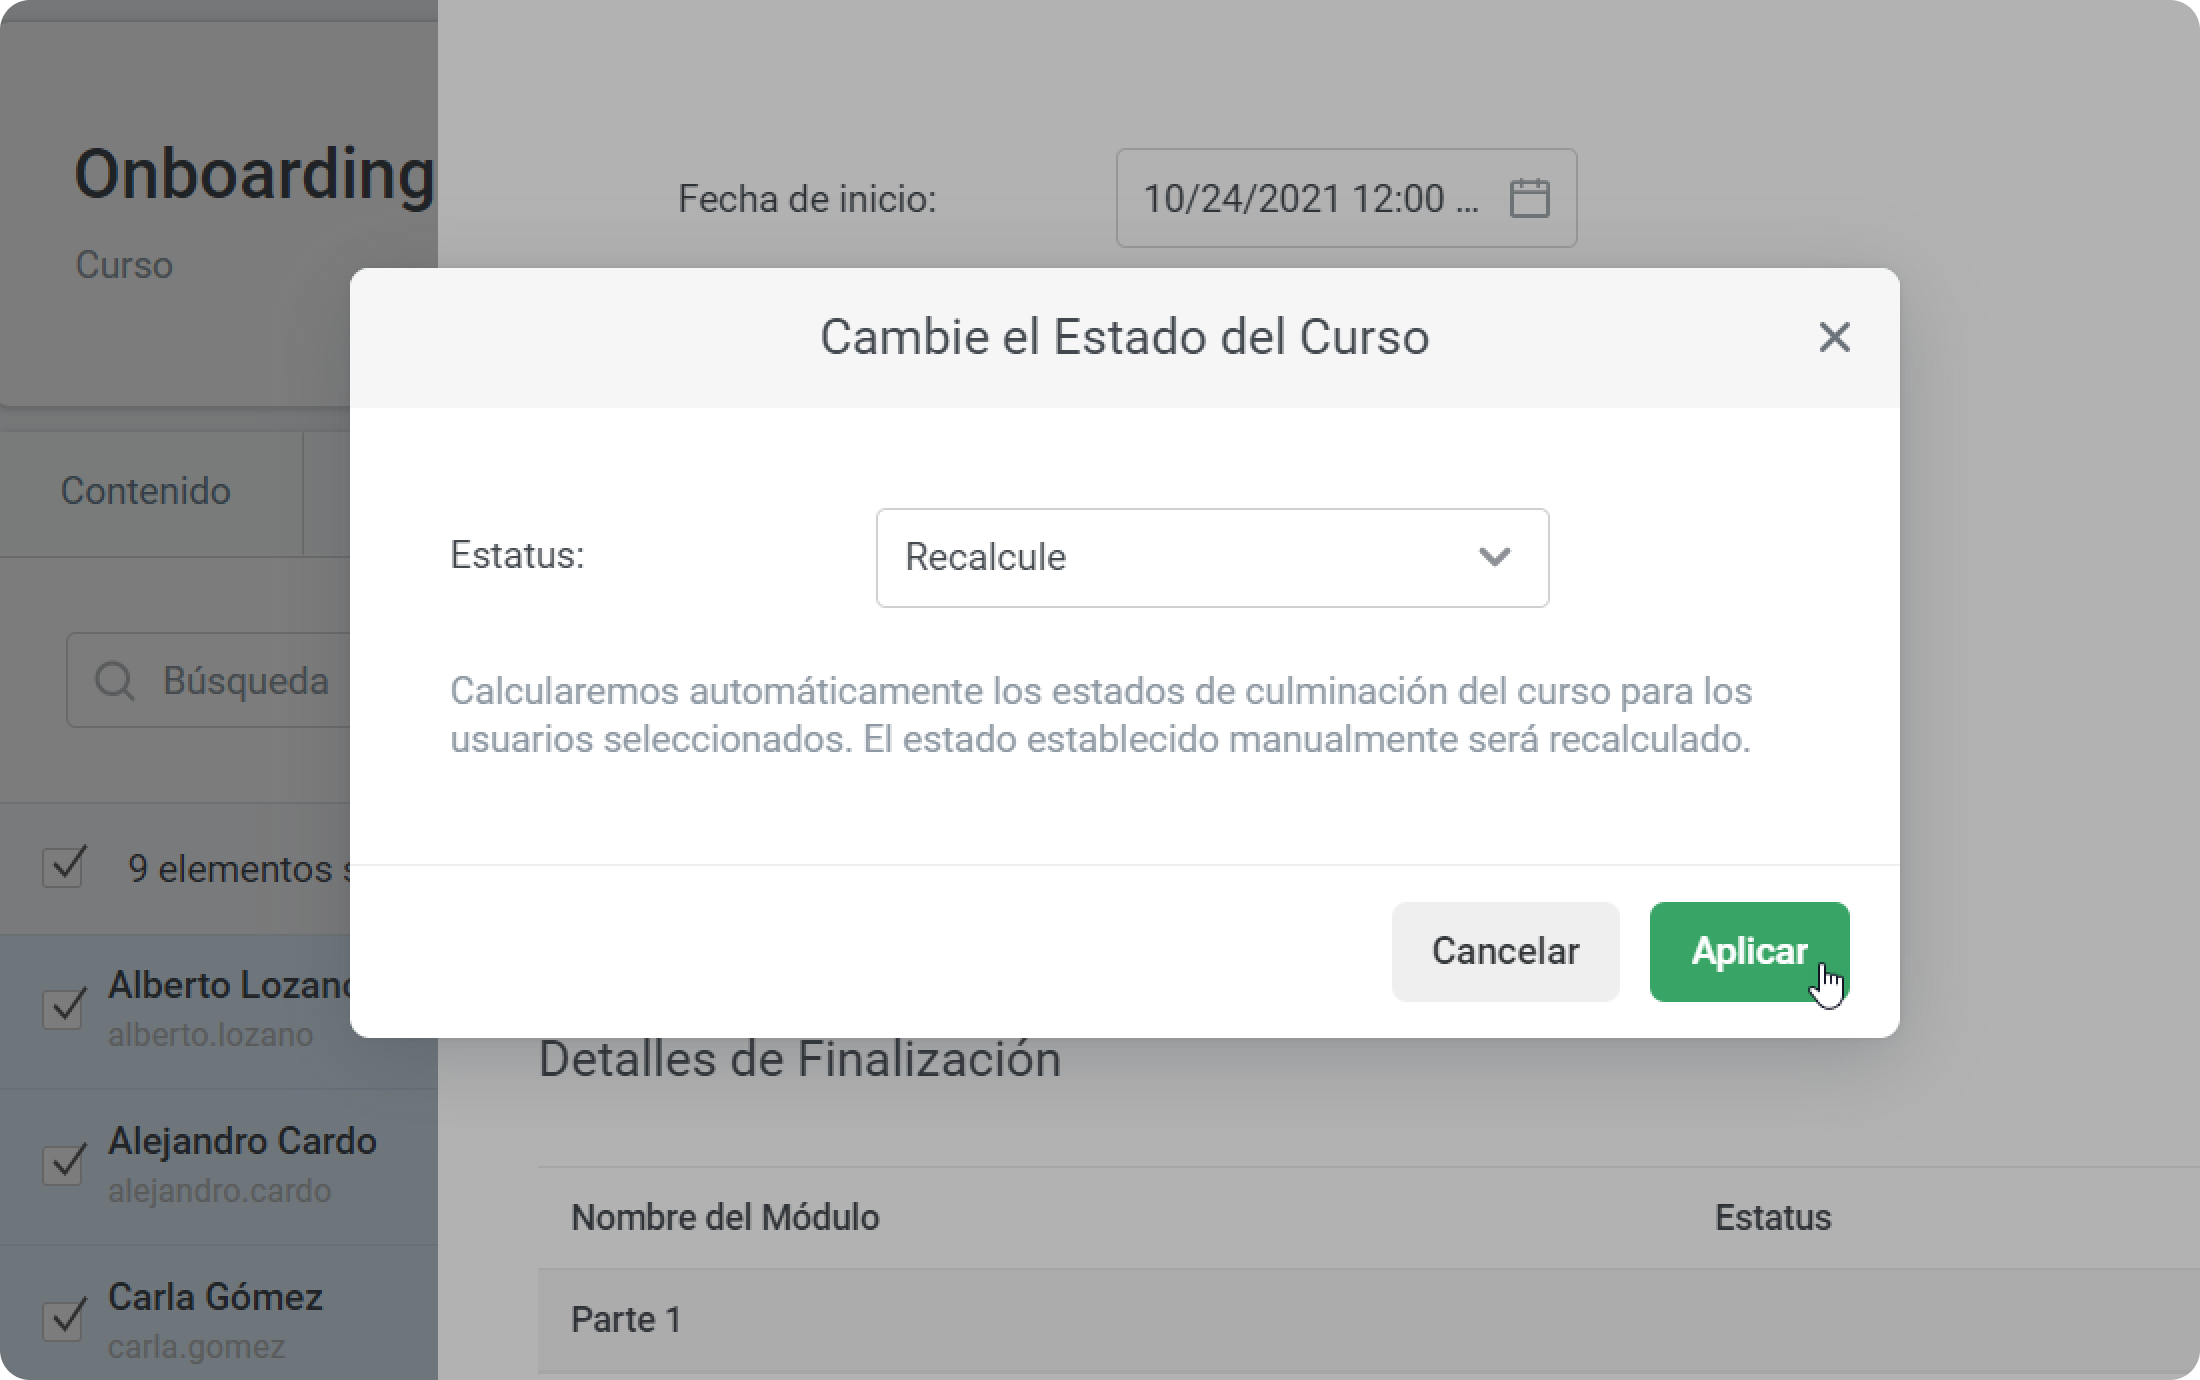Uncheck Alberto Lozano's checkbox
Image resolution: width=2200 pixels, height=1380 pixels.
(64, 1007)
